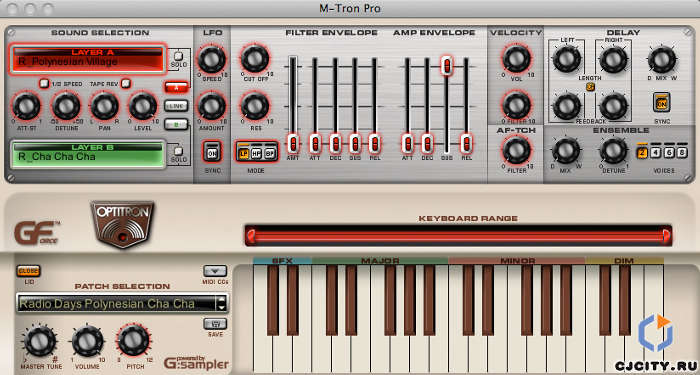Click the Ensemble Detune knob

(613, 150)
